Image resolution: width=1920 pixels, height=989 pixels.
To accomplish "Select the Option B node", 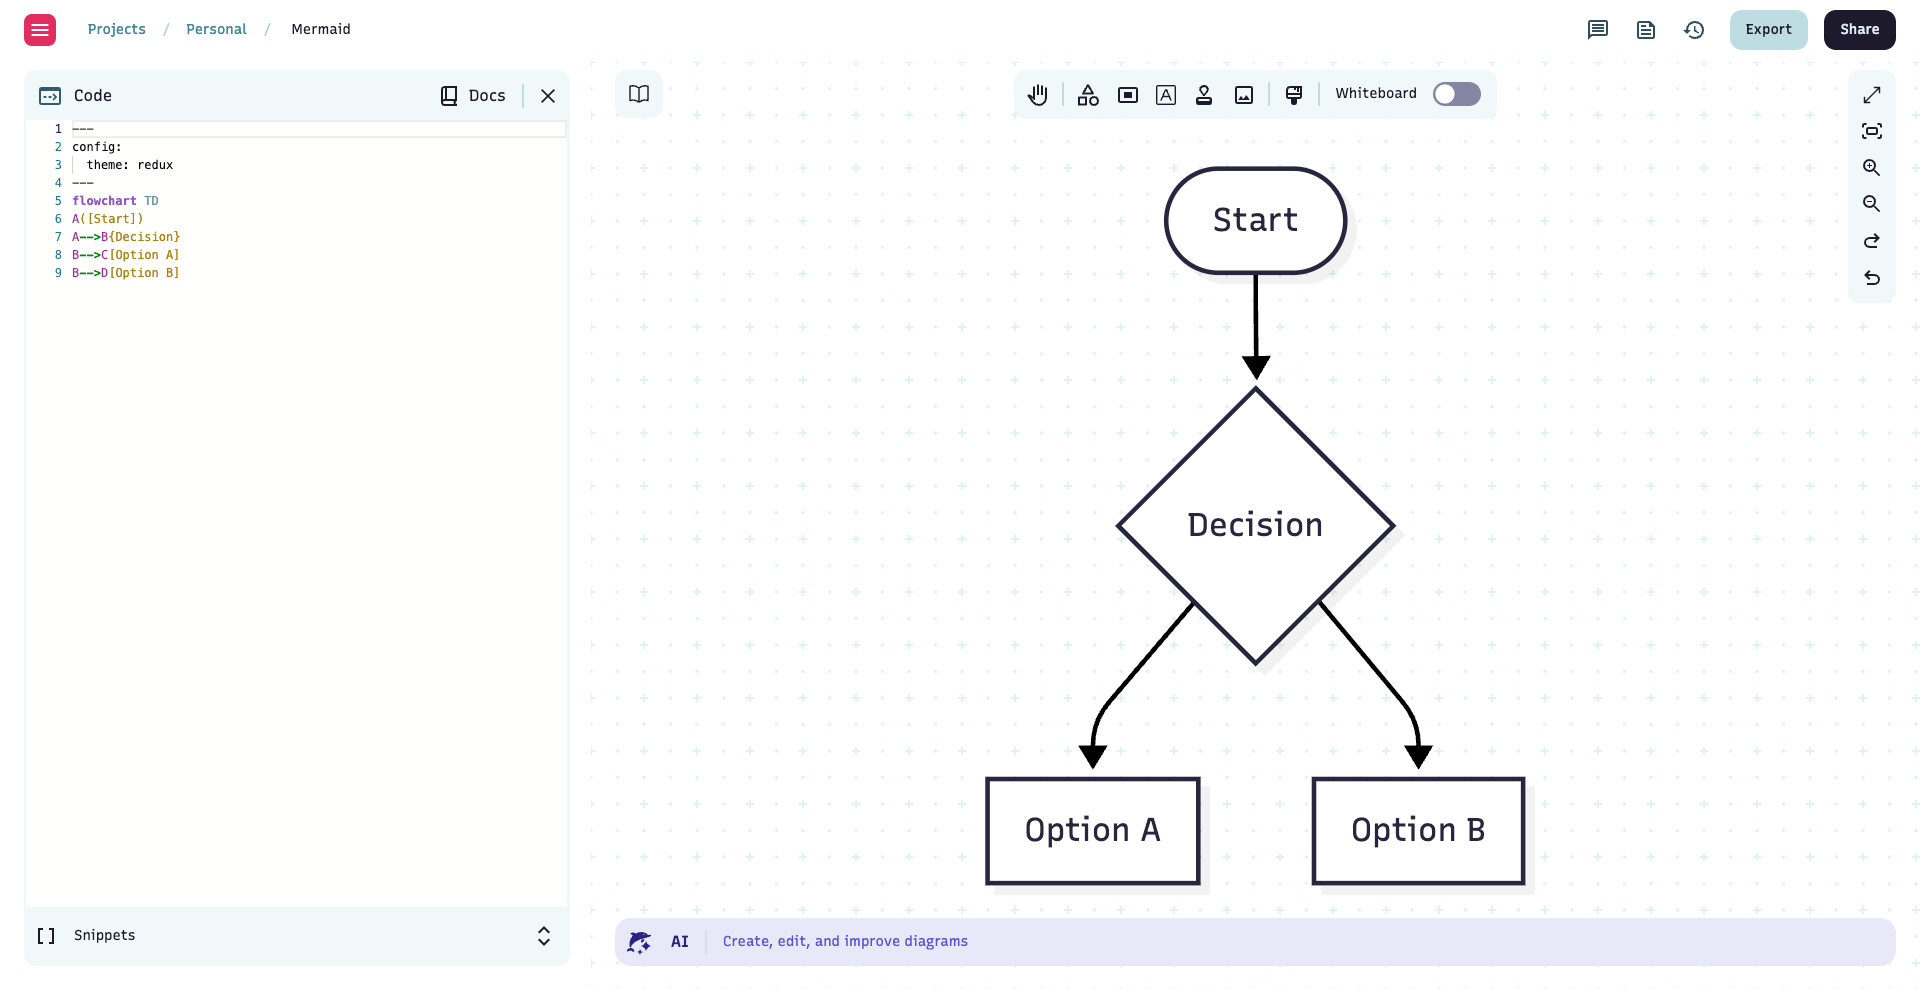I will click(1419, 831).
